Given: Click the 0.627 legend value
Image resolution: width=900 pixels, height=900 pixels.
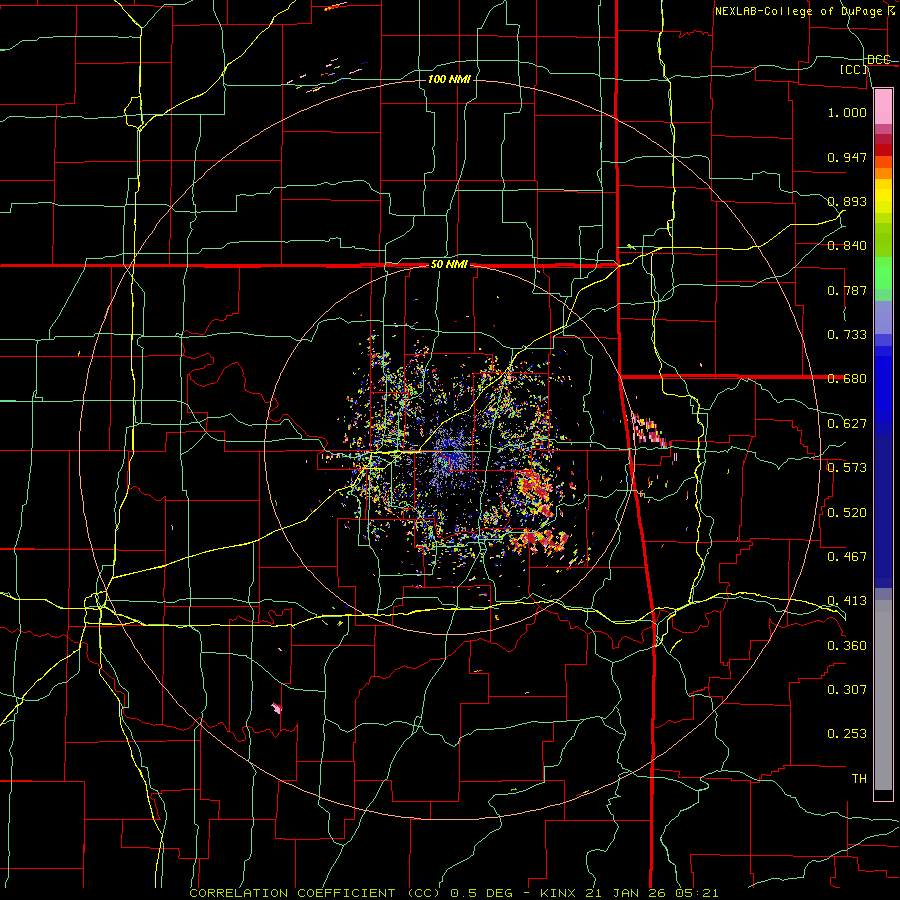Looking at the screenshot, I should pyautogui.click(x=847, y=424).
